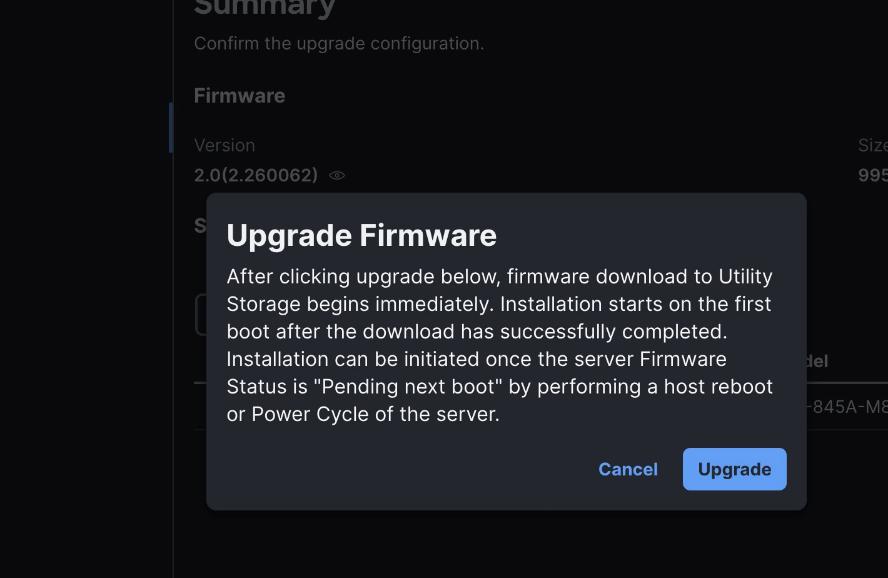Click the dimmed Summary page heading
The image size is (888, 578).
(x=264, y=8)
